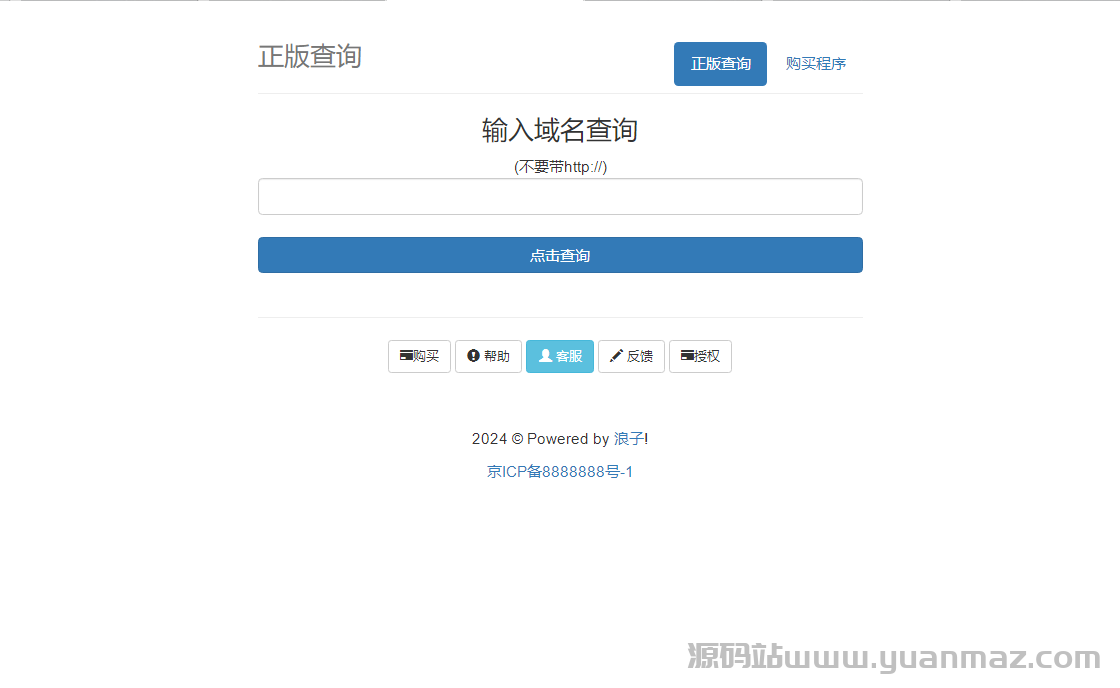Click the 正版查询 page title heading
This screenshot has width=1120, height=688.
click(x=309, y=57)
